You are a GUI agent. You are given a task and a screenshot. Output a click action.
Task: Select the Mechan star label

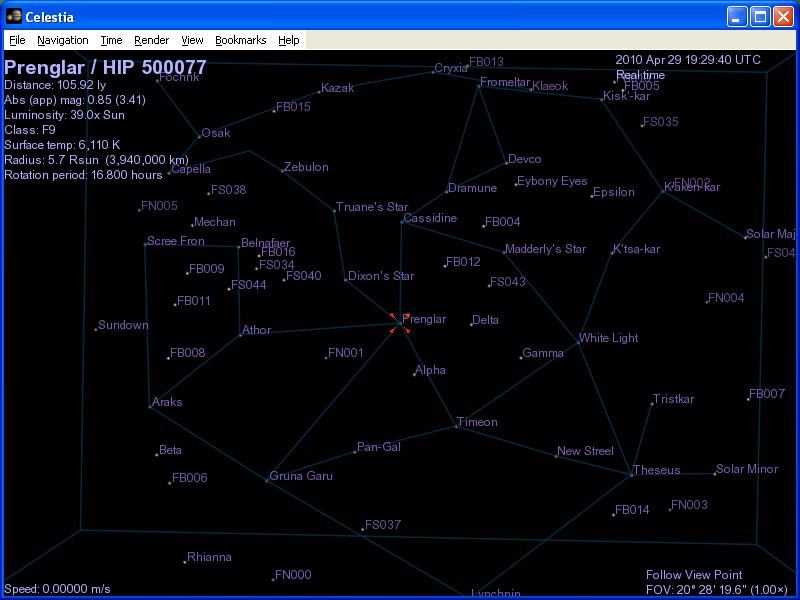(x=215, y=222)
